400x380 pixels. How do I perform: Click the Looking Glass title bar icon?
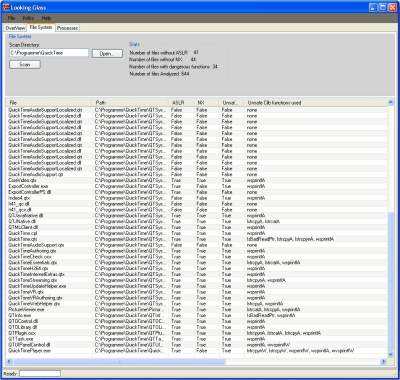click(6, 7)
